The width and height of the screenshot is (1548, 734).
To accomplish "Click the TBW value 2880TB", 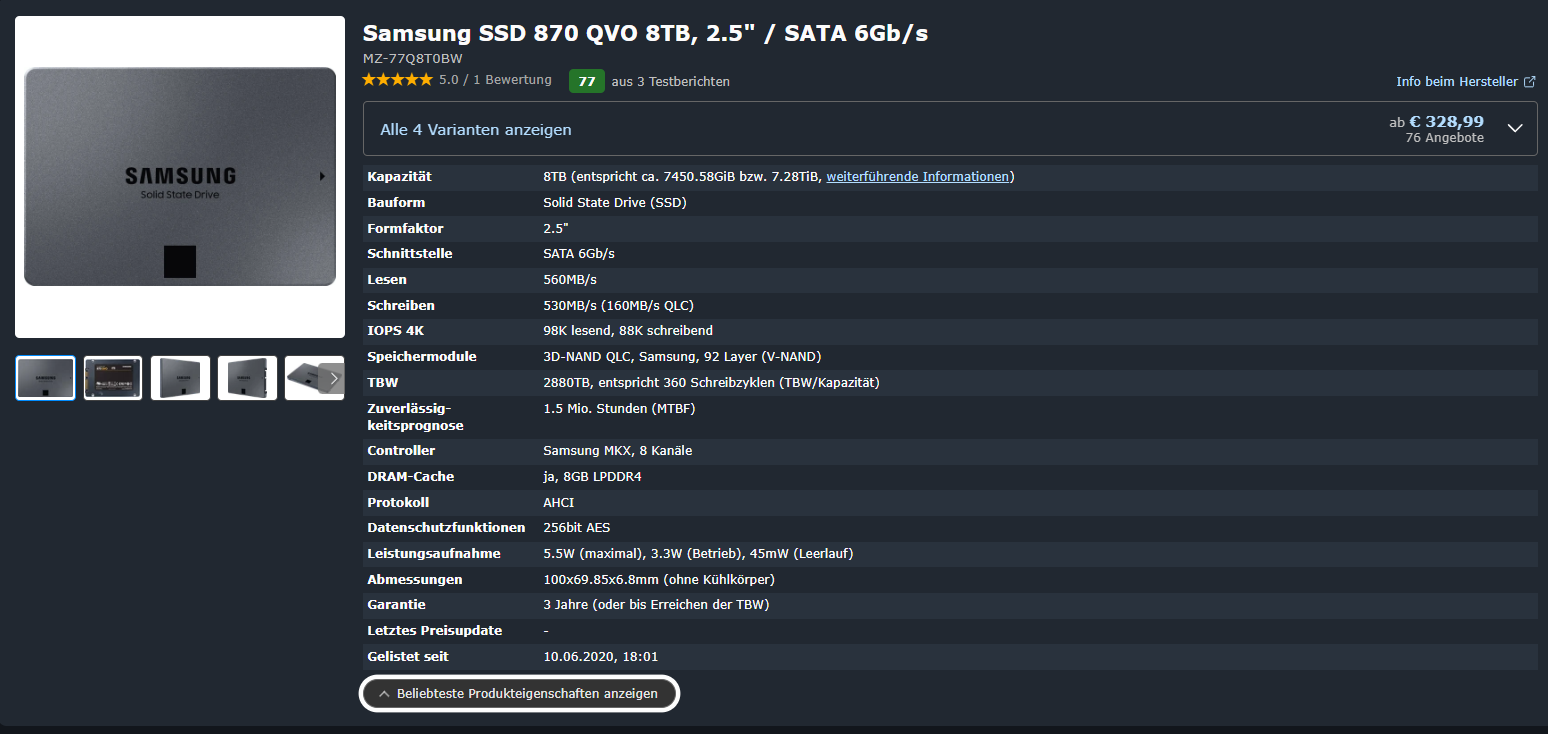I will point(711,383).
